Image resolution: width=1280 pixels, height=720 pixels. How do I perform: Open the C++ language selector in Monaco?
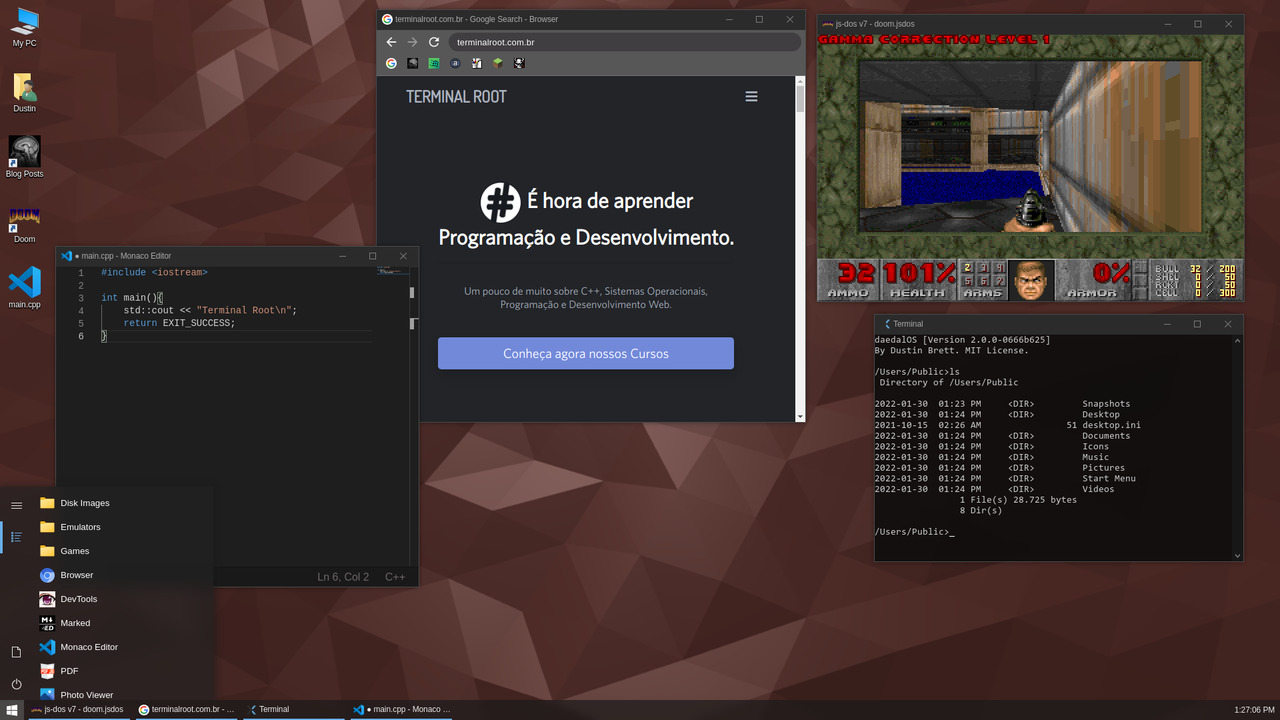tap(395, 577)
